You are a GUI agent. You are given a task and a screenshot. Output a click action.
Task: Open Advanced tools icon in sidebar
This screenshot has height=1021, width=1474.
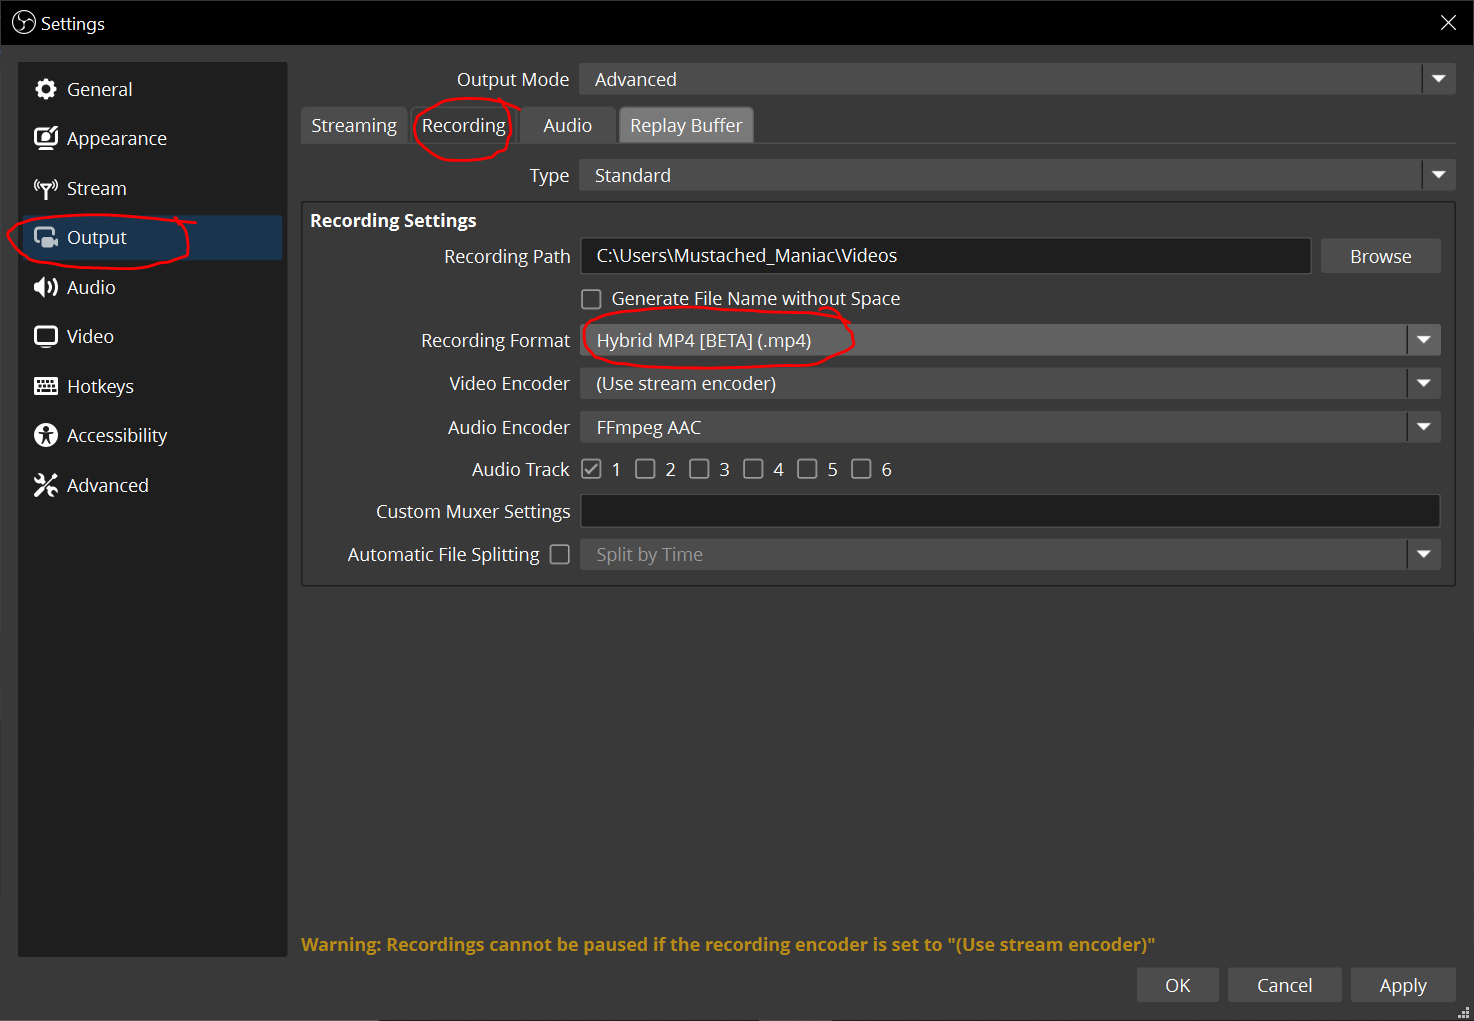pyautogui.click(x=46, y=485)
